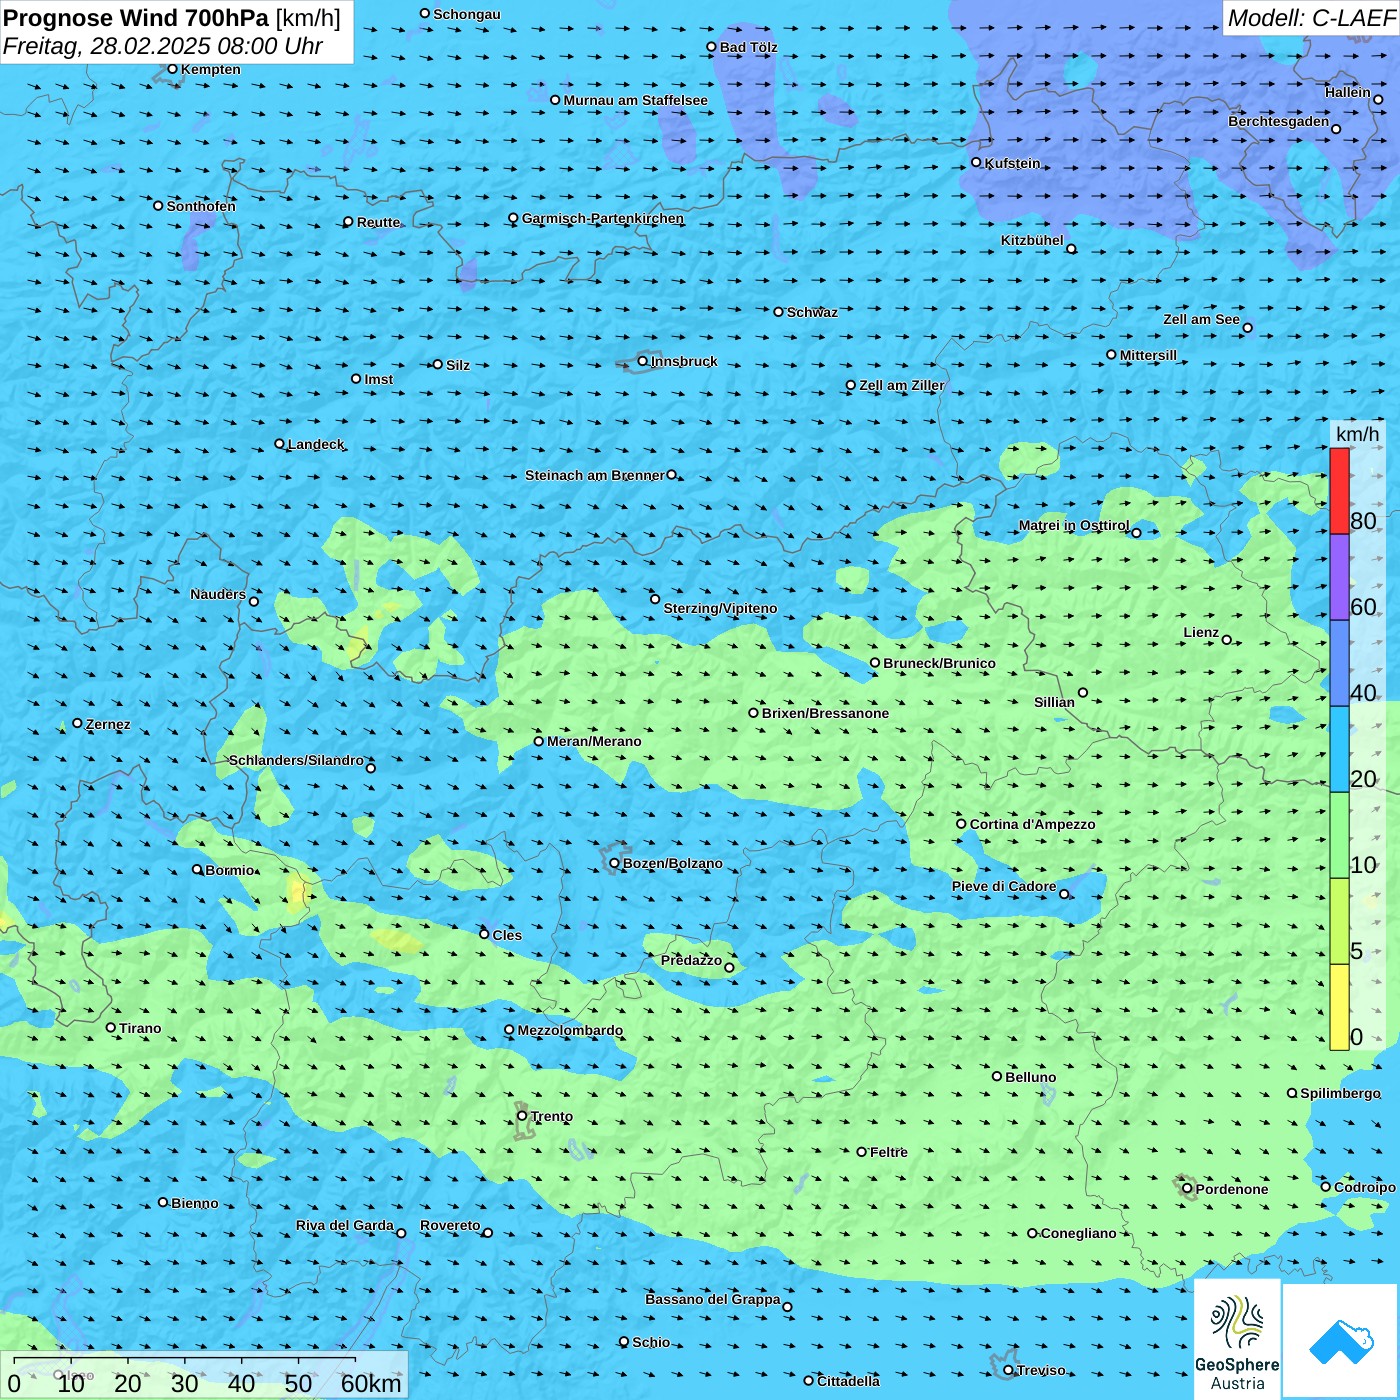Click the 'Prognose Wind 700hPa' title
The image size is (1400, 1400).
pos(136,18)
